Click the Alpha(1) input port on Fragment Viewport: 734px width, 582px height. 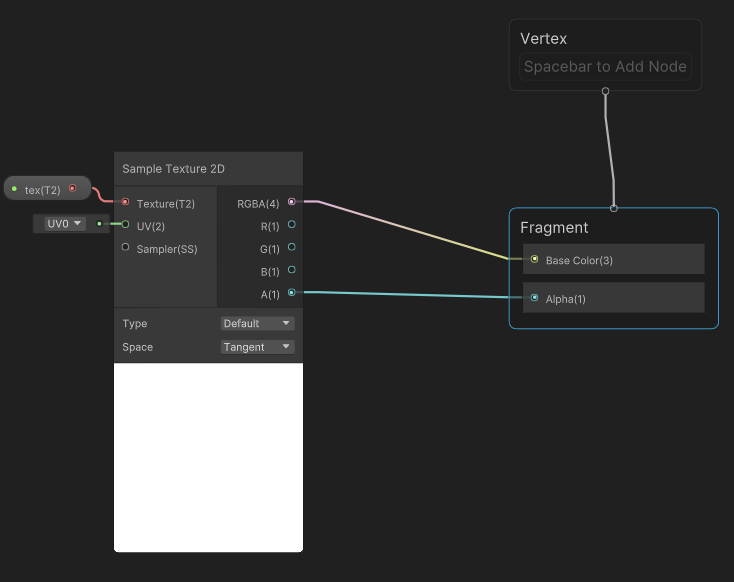[534, 298]
